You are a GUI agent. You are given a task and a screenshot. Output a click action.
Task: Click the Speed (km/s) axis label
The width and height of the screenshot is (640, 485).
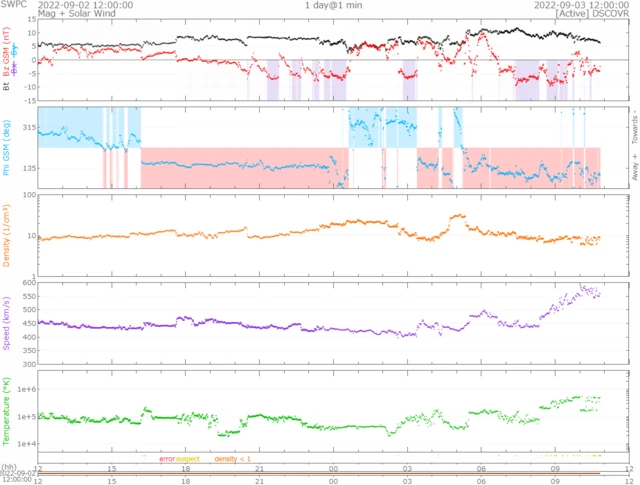[x=7, y=320]
